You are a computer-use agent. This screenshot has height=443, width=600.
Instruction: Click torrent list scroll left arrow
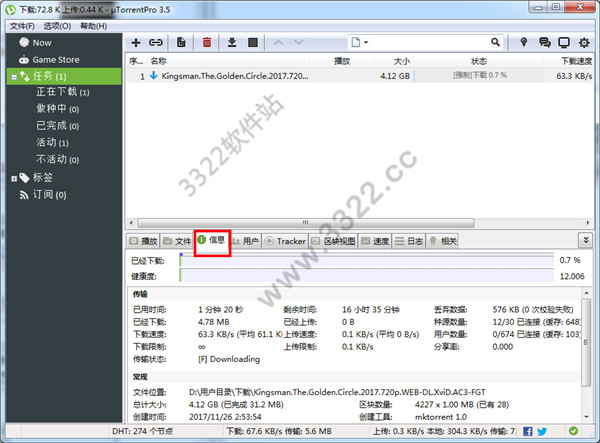point(131,223)
